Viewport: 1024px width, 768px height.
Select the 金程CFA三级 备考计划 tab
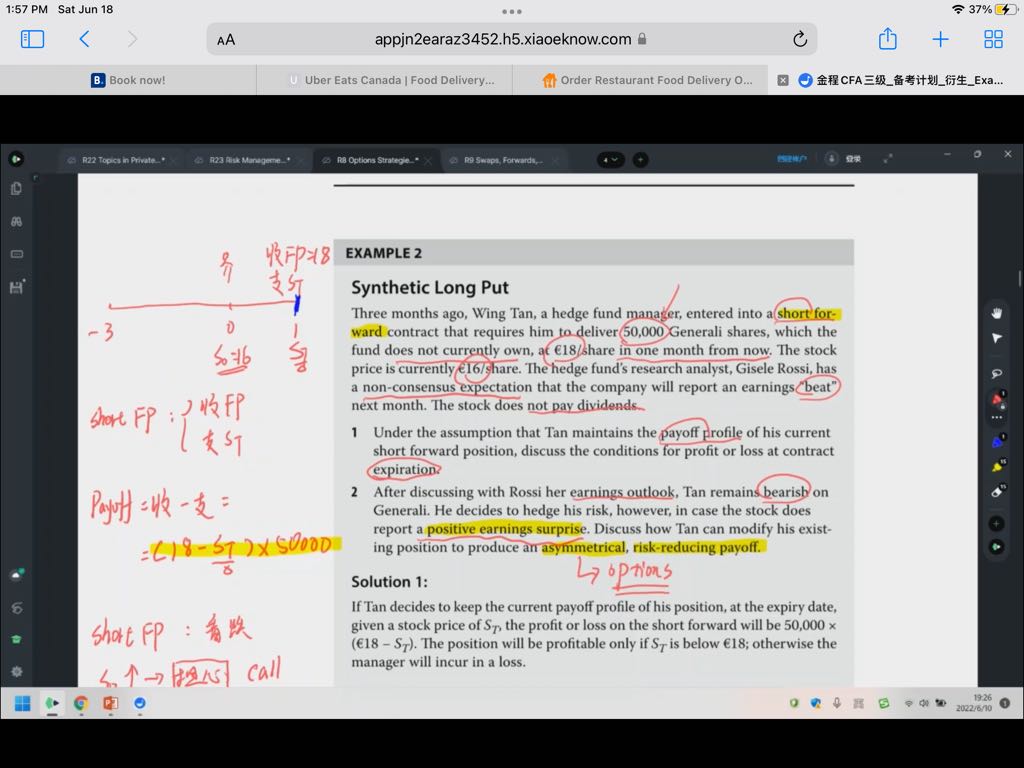tap(901, 80)
